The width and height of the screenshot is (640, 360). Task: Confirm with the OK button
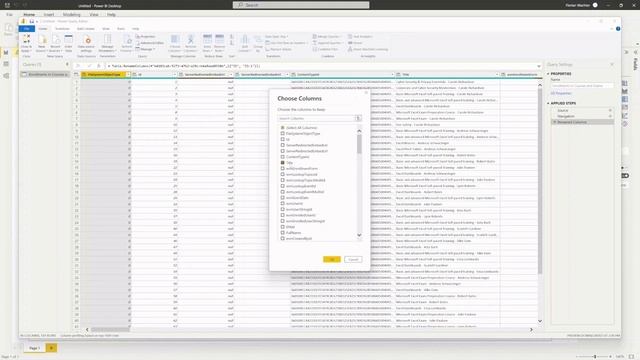click(x=331, y=259)
